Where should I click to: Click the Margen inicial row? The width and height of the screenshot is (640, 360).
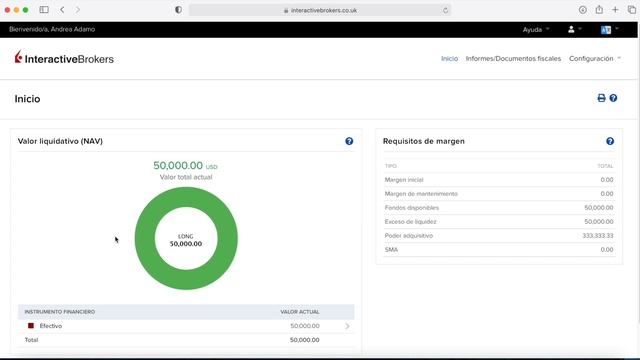click(499, 180)
